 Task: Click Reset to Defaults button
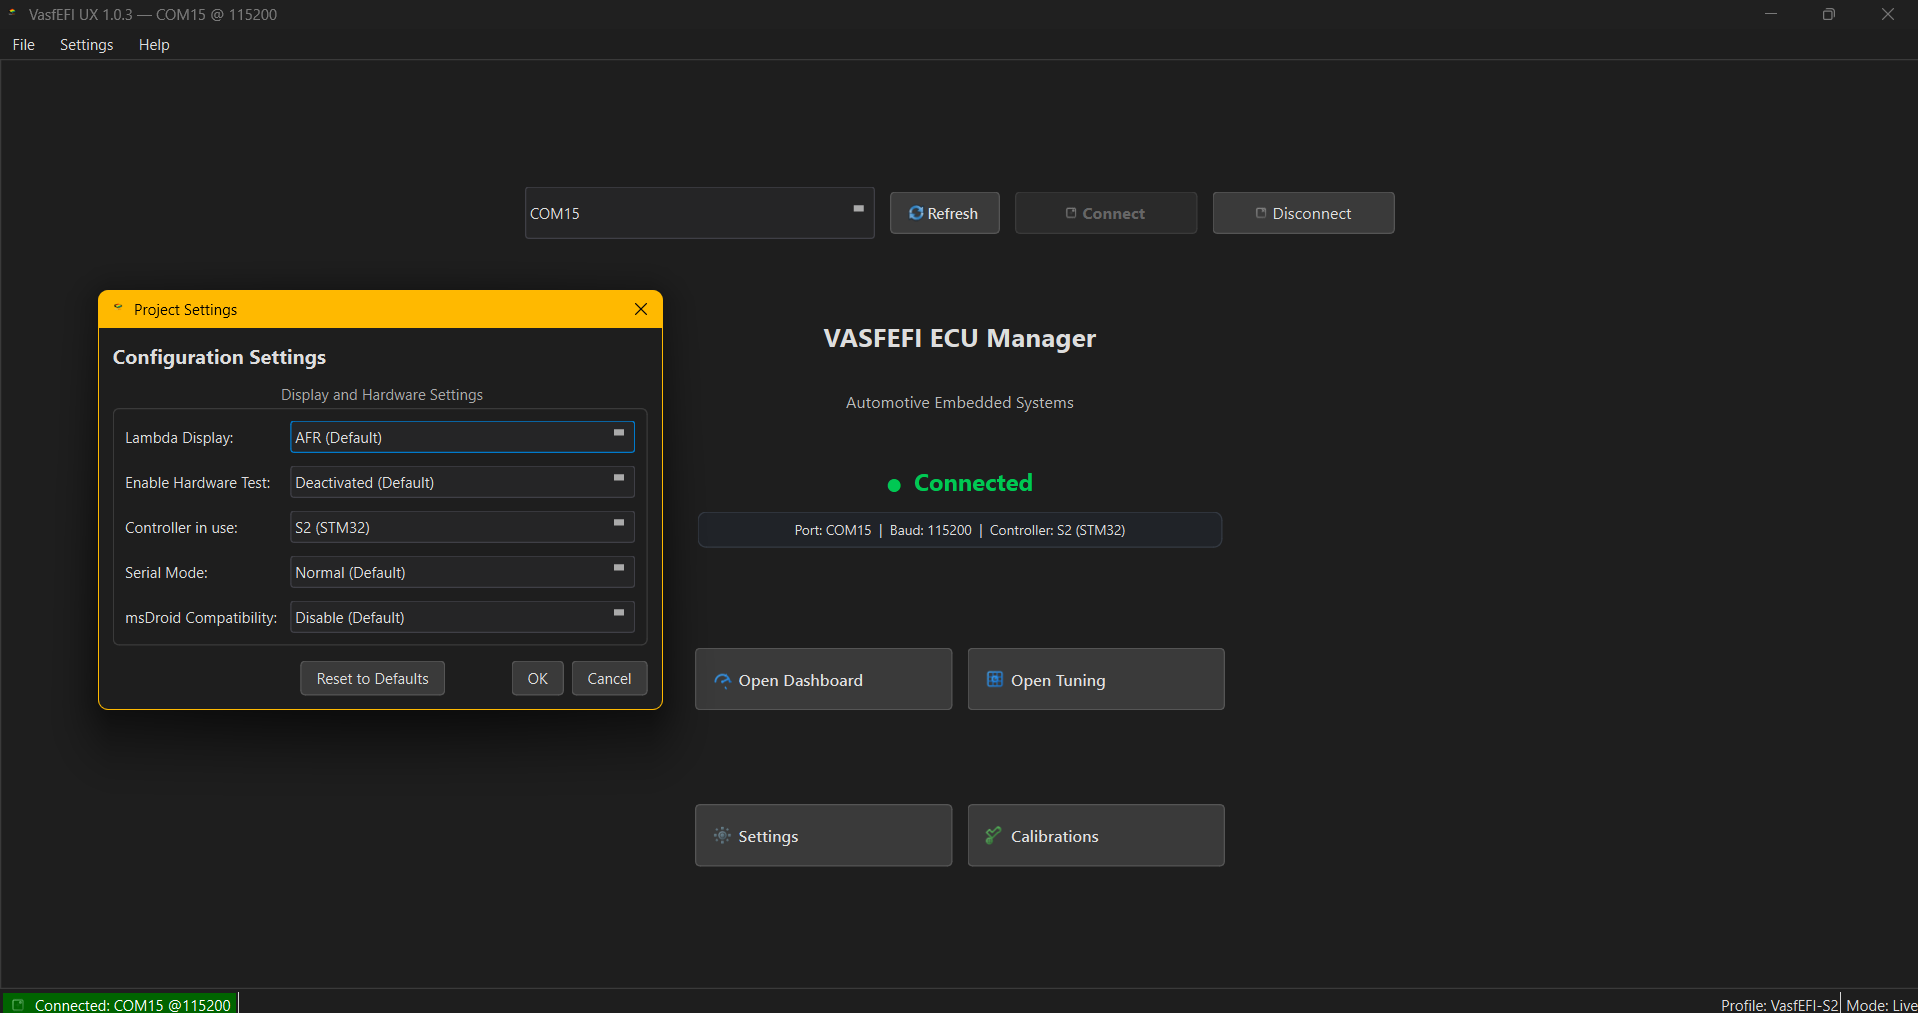tap(372, 678)
